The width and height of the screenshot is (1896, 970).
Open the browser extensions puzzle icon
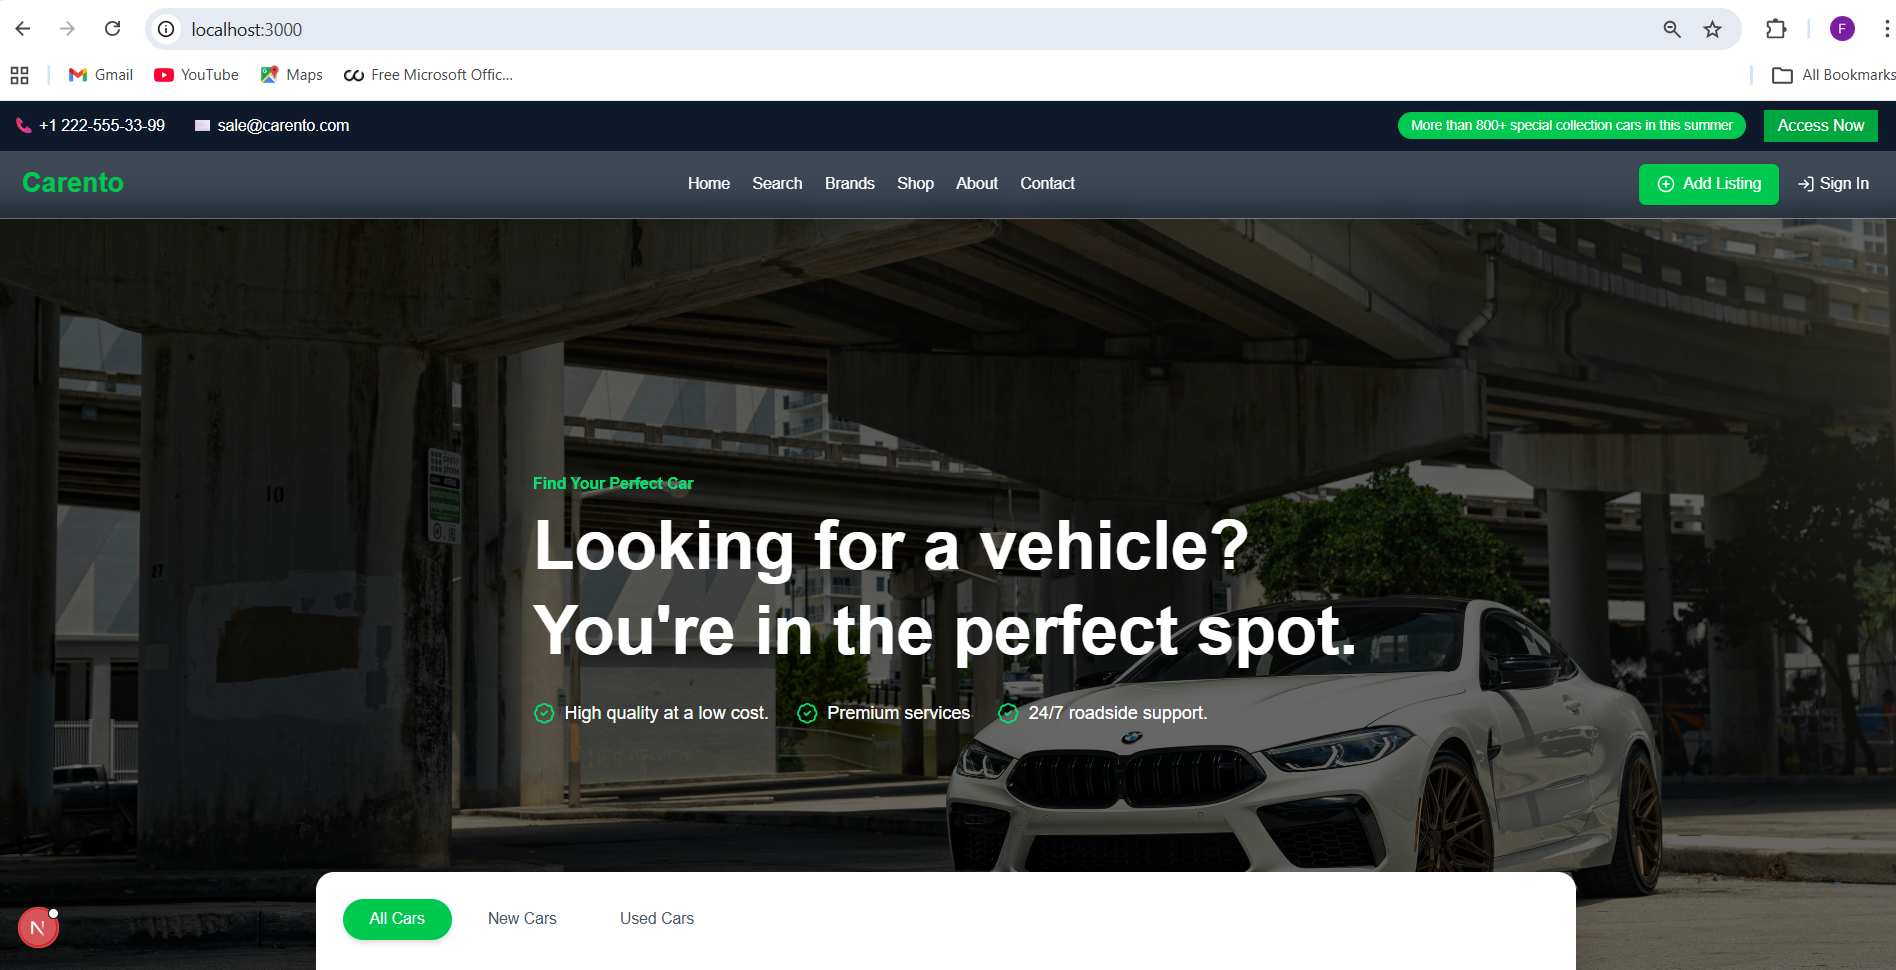point(1776,29)
